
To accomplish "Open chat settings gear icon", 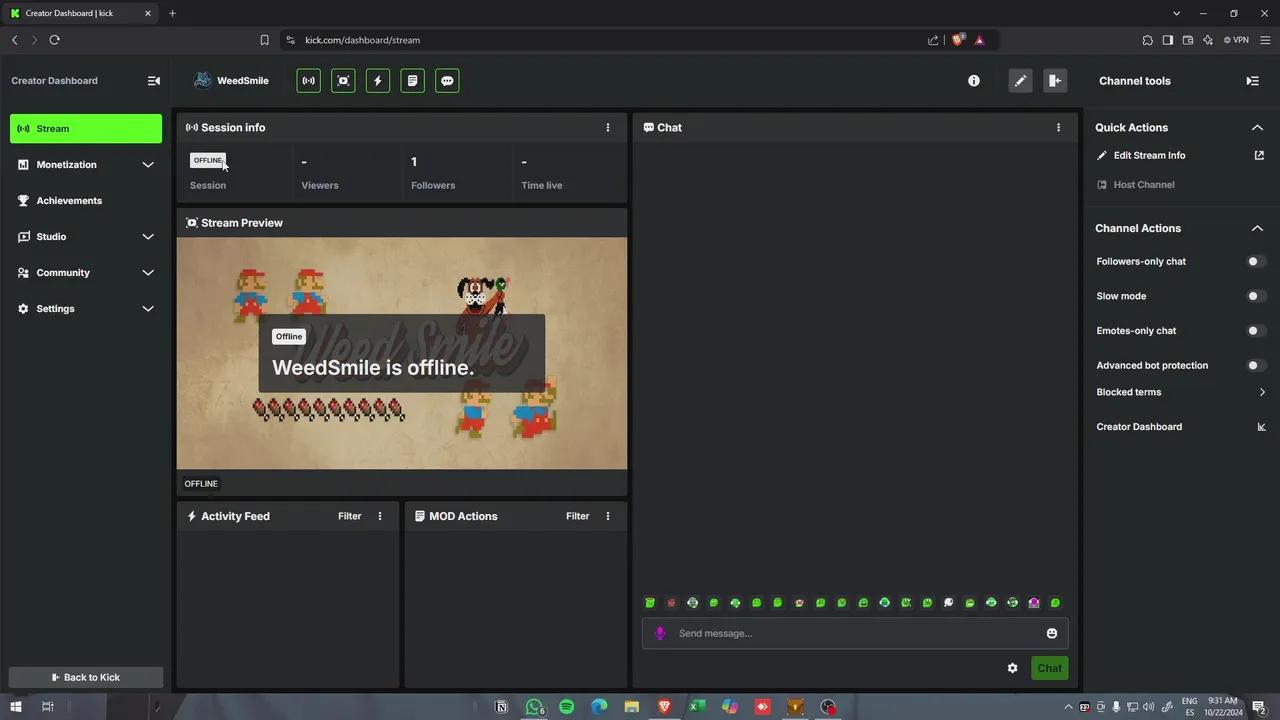I will tap(1012, 668).
